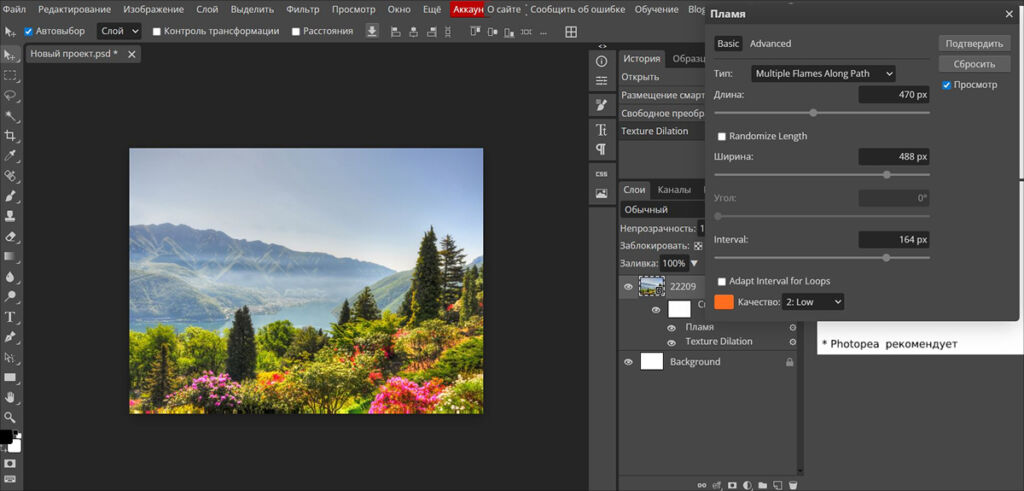This screenshot has width=1024, height=491.
Task: Click the orange flame color swatch
Action: [724, 302]
